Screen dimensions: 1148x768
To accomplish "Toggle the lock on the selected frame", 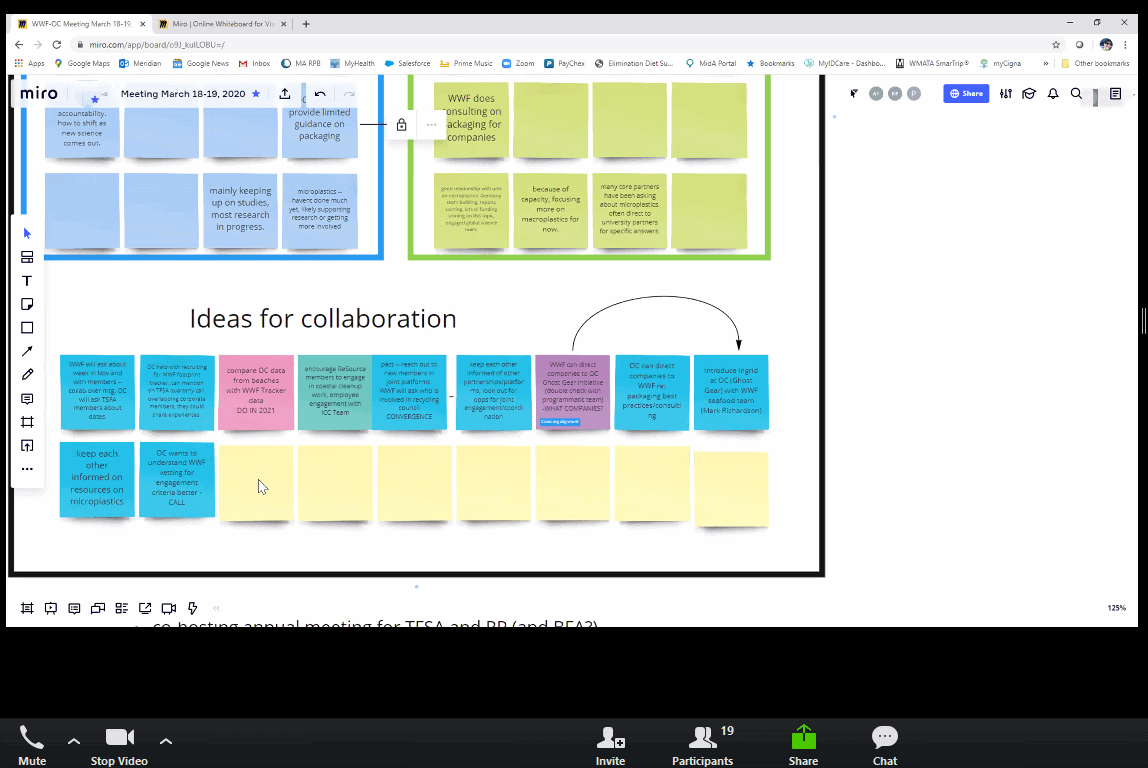I will click(x=401, y=124).
